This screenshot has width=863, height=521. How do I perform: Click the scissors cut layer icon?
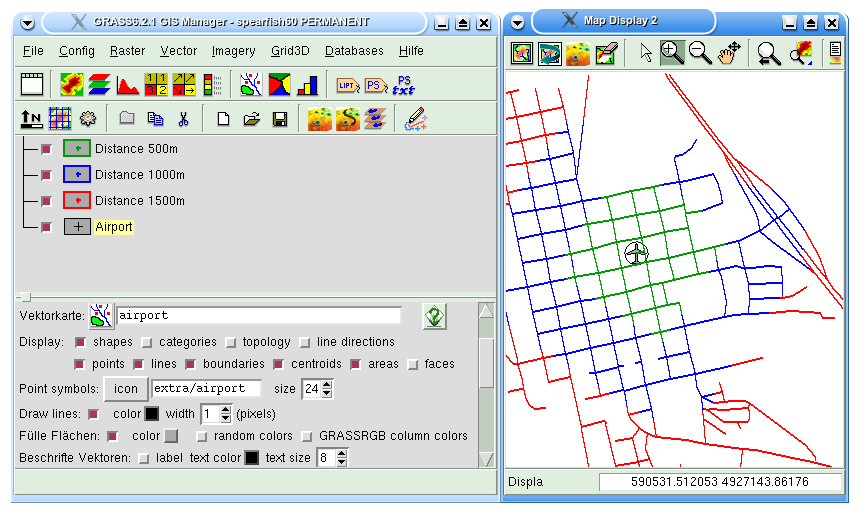[x=183, y=118]
